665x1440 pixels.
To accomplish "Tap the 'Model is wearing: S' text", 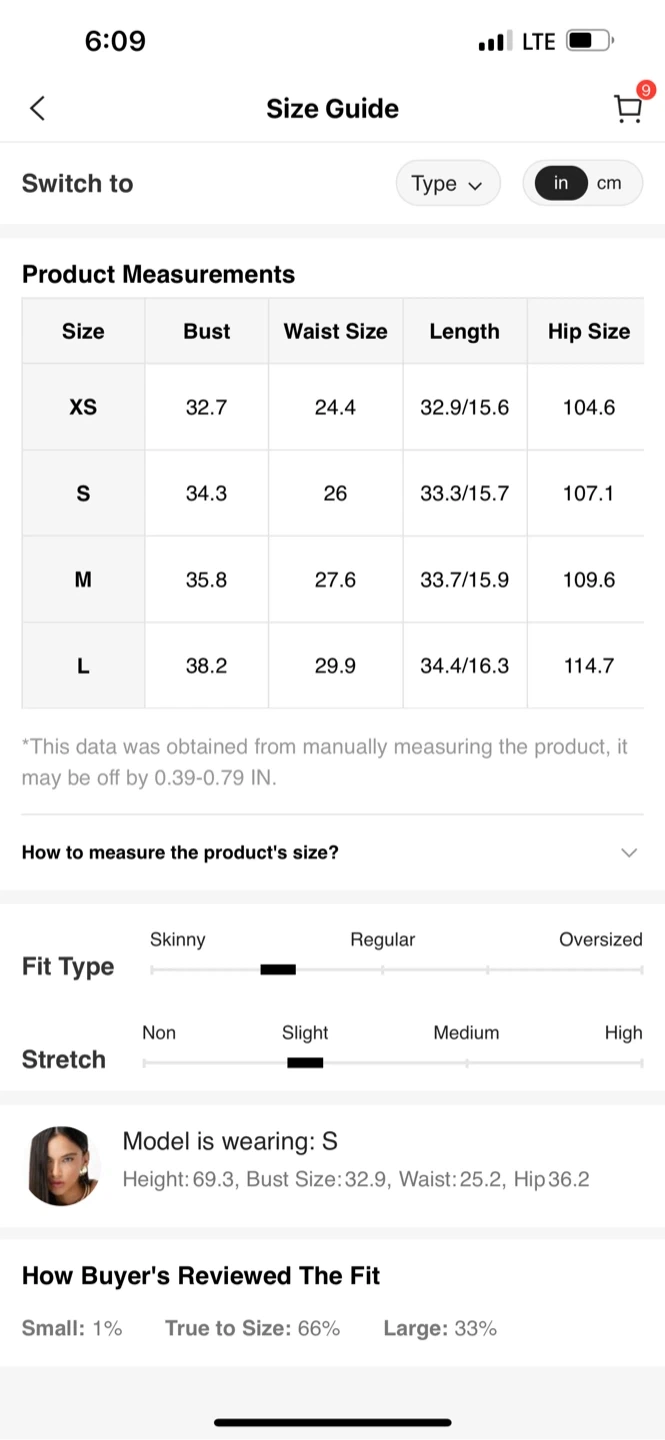I will click(230, 1141).
